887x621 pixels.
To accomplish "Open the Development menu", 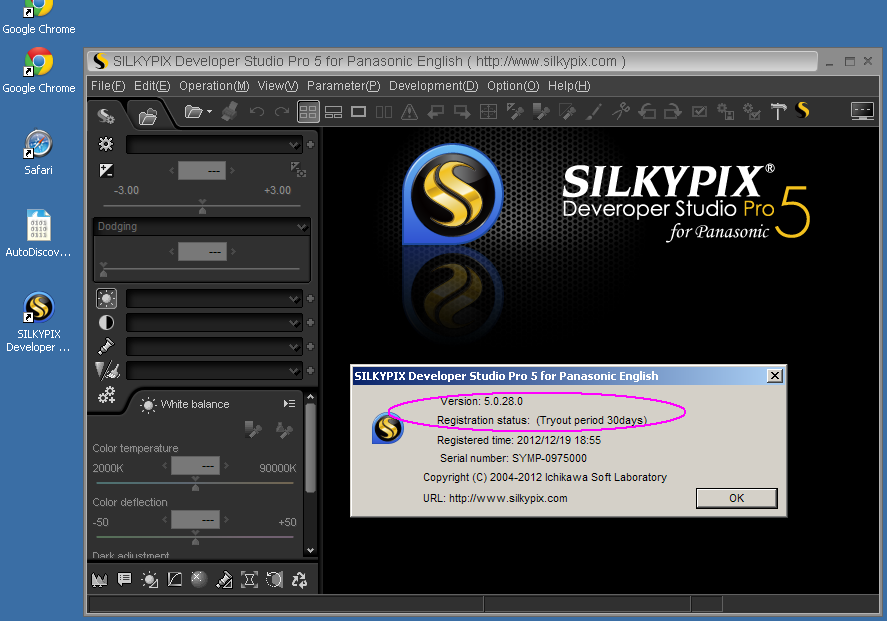I will 434,86.
